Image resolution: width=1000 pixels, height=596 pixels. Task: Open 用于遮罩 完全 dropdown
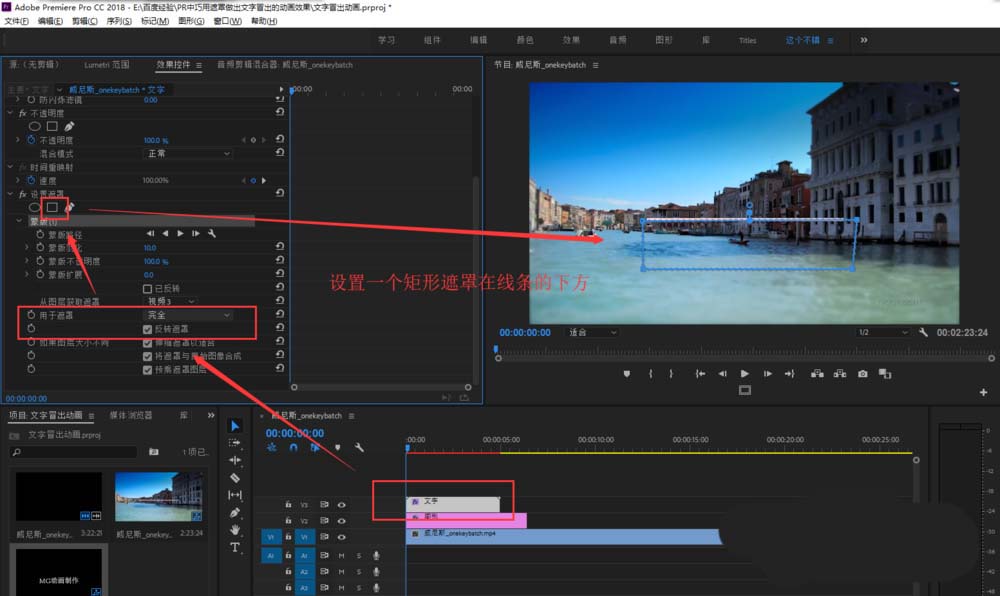pyautogui.click(x=188, y=315)
